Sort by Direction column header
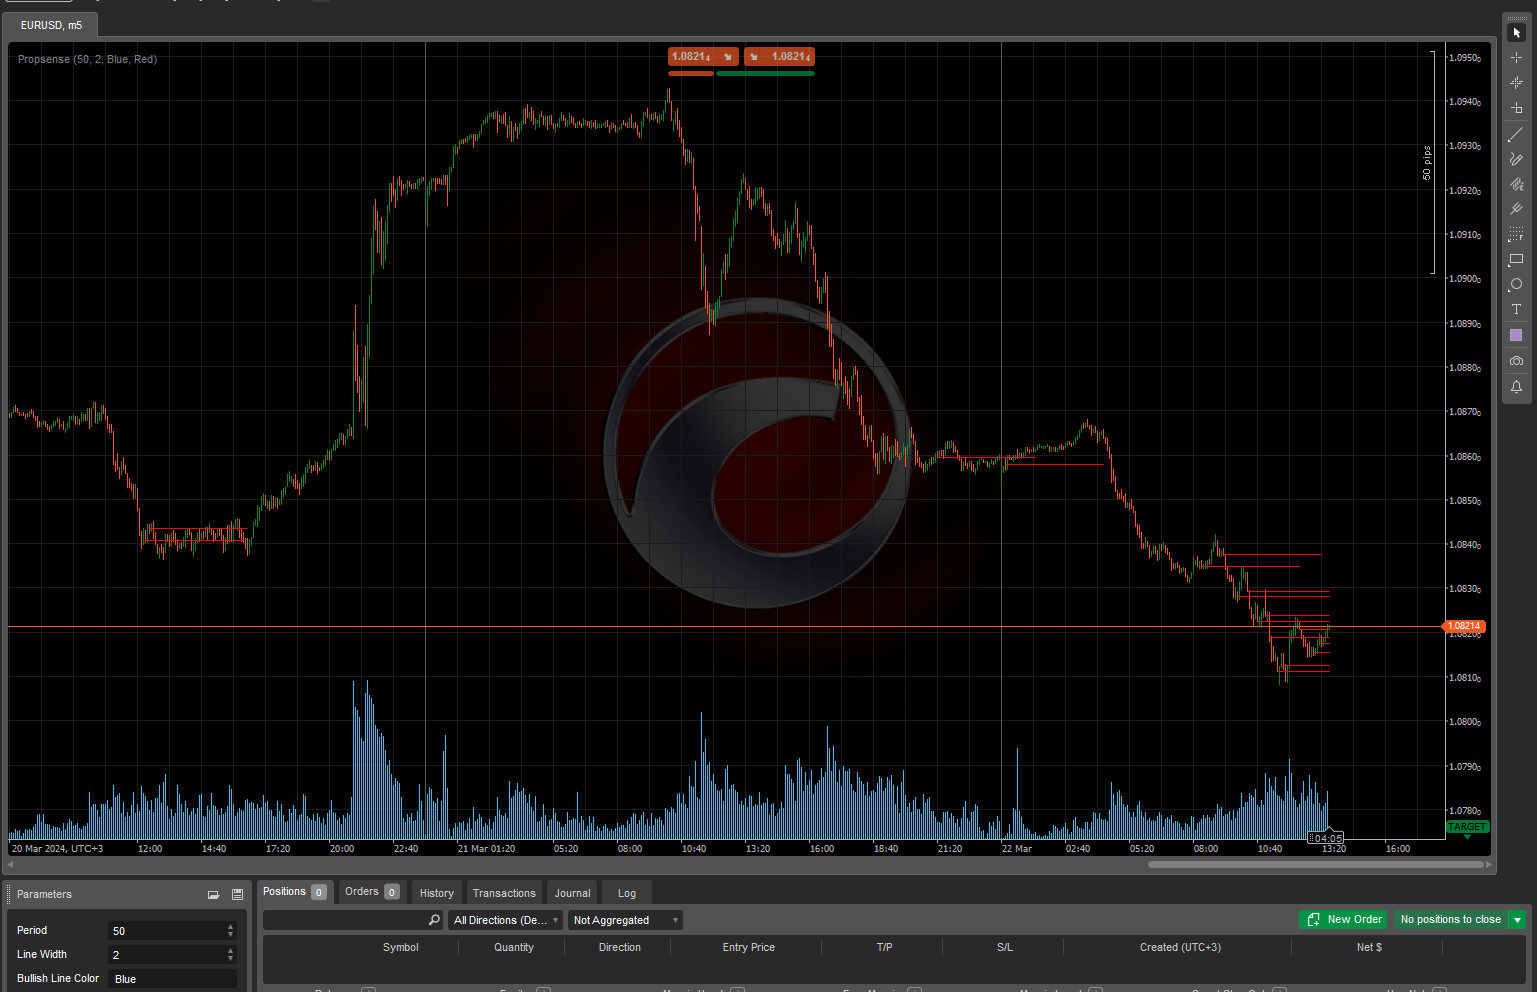Image resolution: width=1537 pixels, height=992 pixels. (620, 947)
